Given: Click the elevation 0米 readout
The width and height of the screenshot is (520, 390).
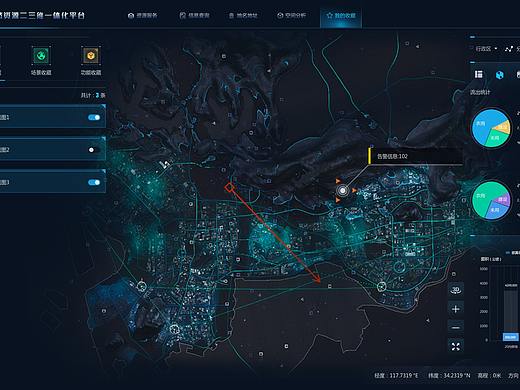Looking at the screenshot, I should click(x=489, y=376).
